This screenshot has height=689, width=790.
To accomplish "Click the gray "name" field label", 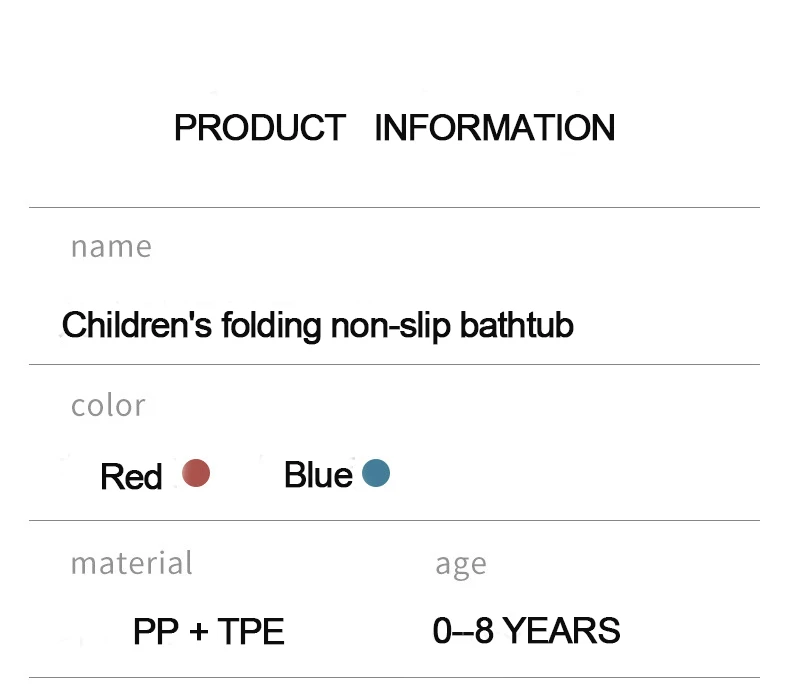I will [111, 246].
